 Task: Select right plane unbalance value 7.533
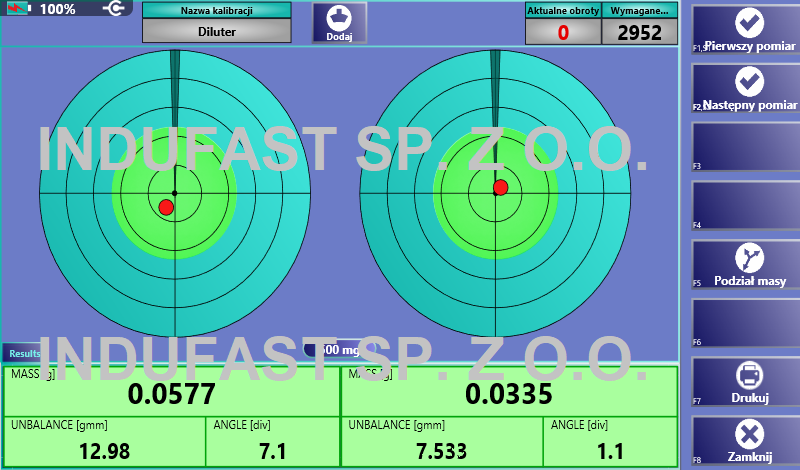click(x=441, y=451)
